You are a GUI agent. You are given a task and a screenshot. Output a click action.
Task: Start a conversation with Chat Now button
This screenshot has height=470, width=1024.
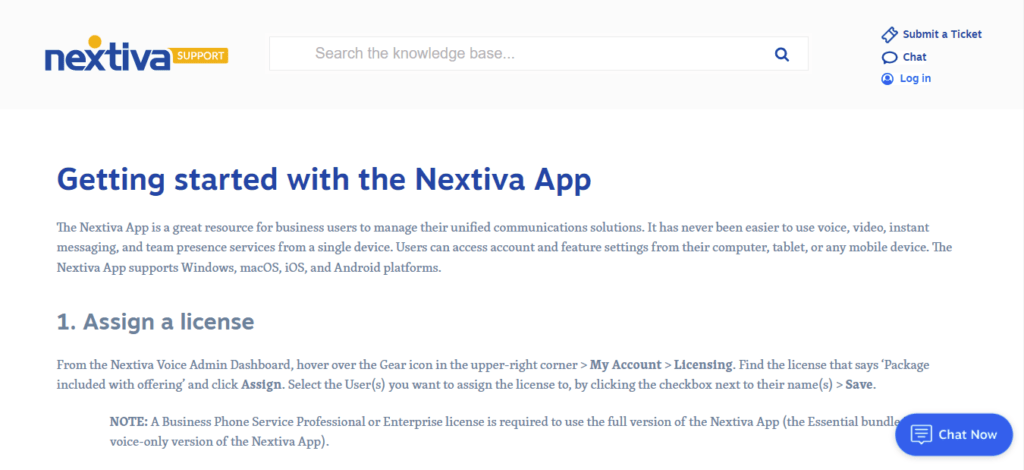click(x=953, y=434)
